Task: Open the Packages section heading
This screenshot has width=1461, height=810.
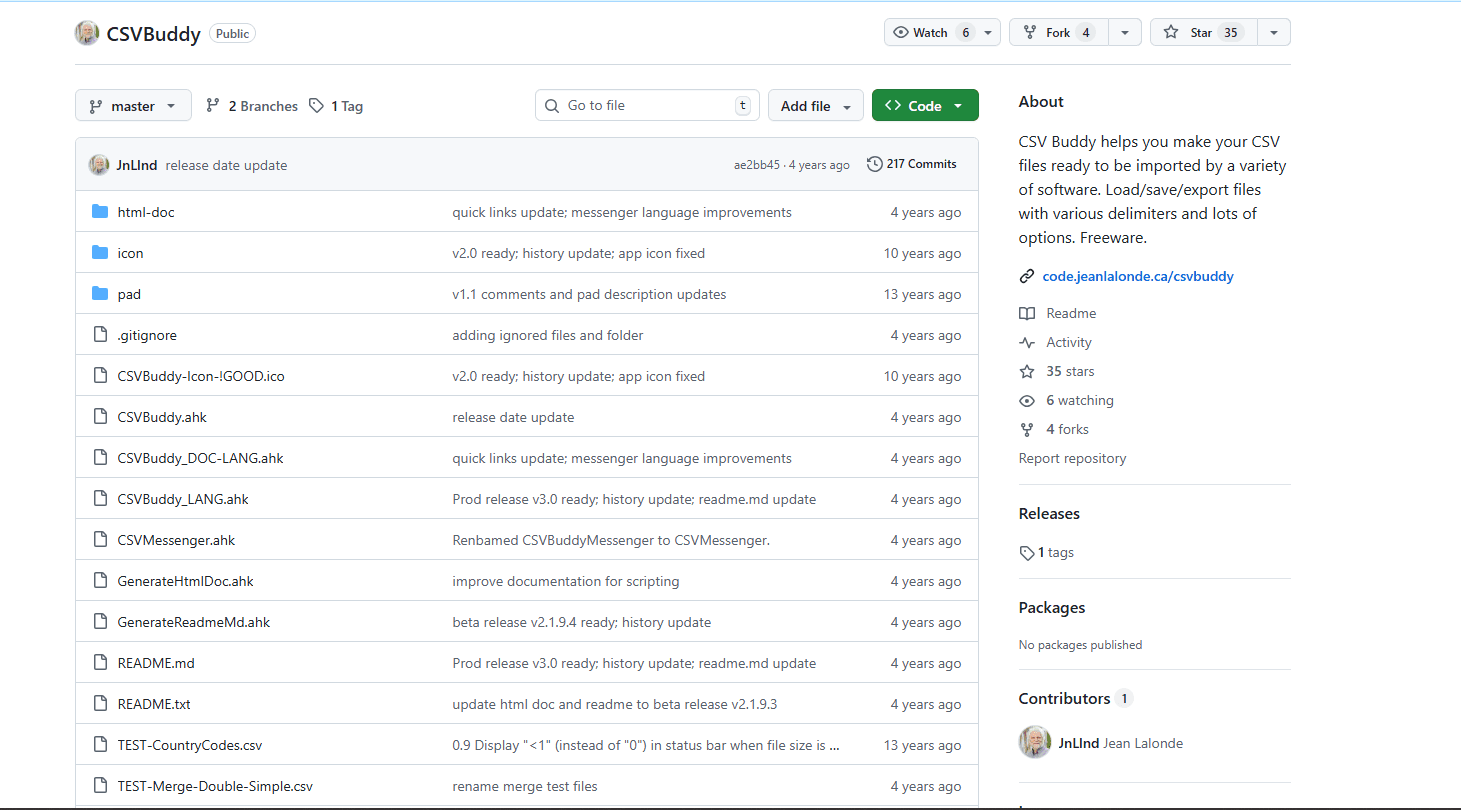Action: (x=1052, y=608)
